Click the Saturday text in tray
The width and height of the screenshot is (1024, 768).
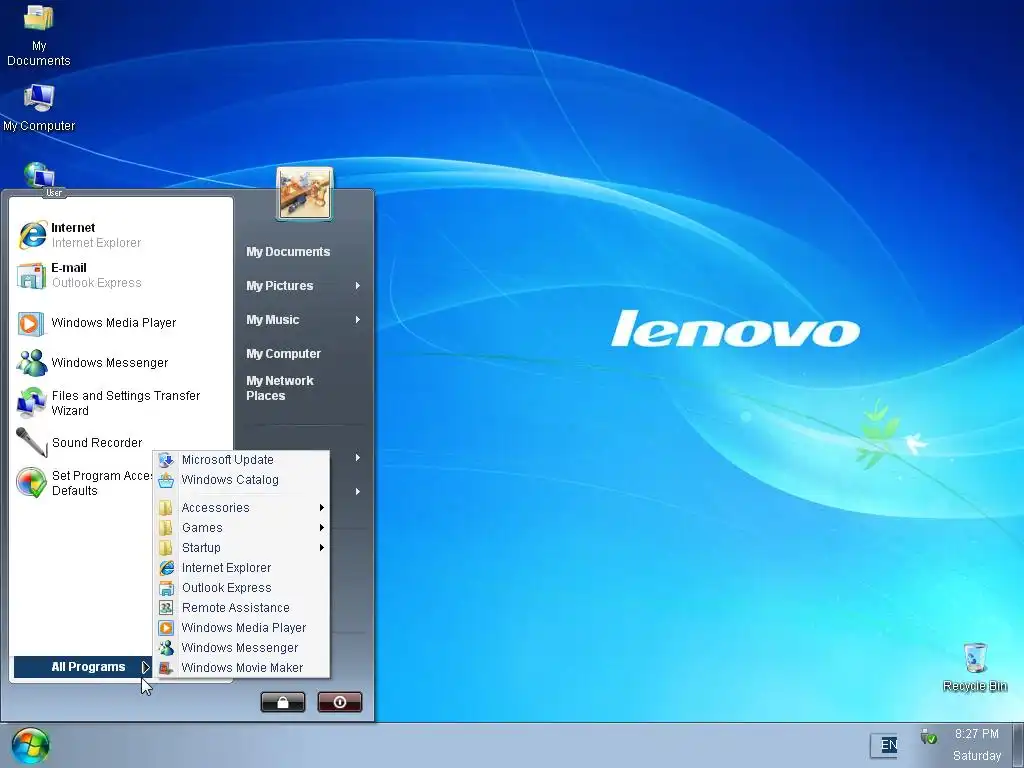(976, 756)
